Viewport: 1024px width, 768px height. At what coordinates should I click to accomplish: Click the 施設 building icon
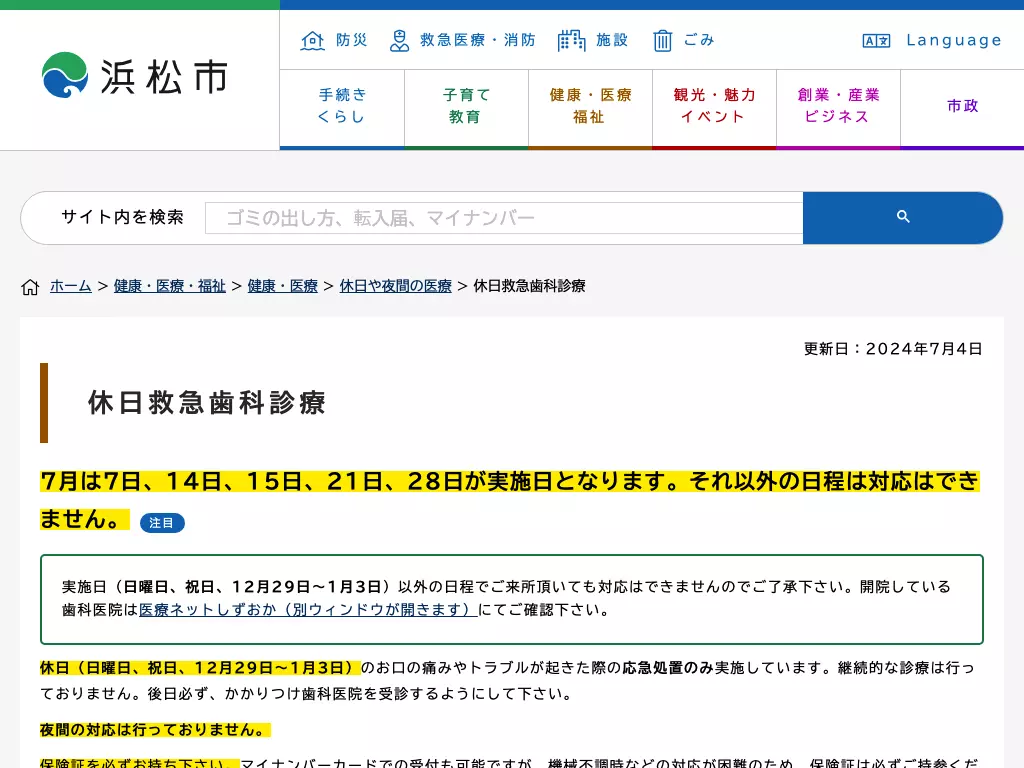tap(571, 40)
